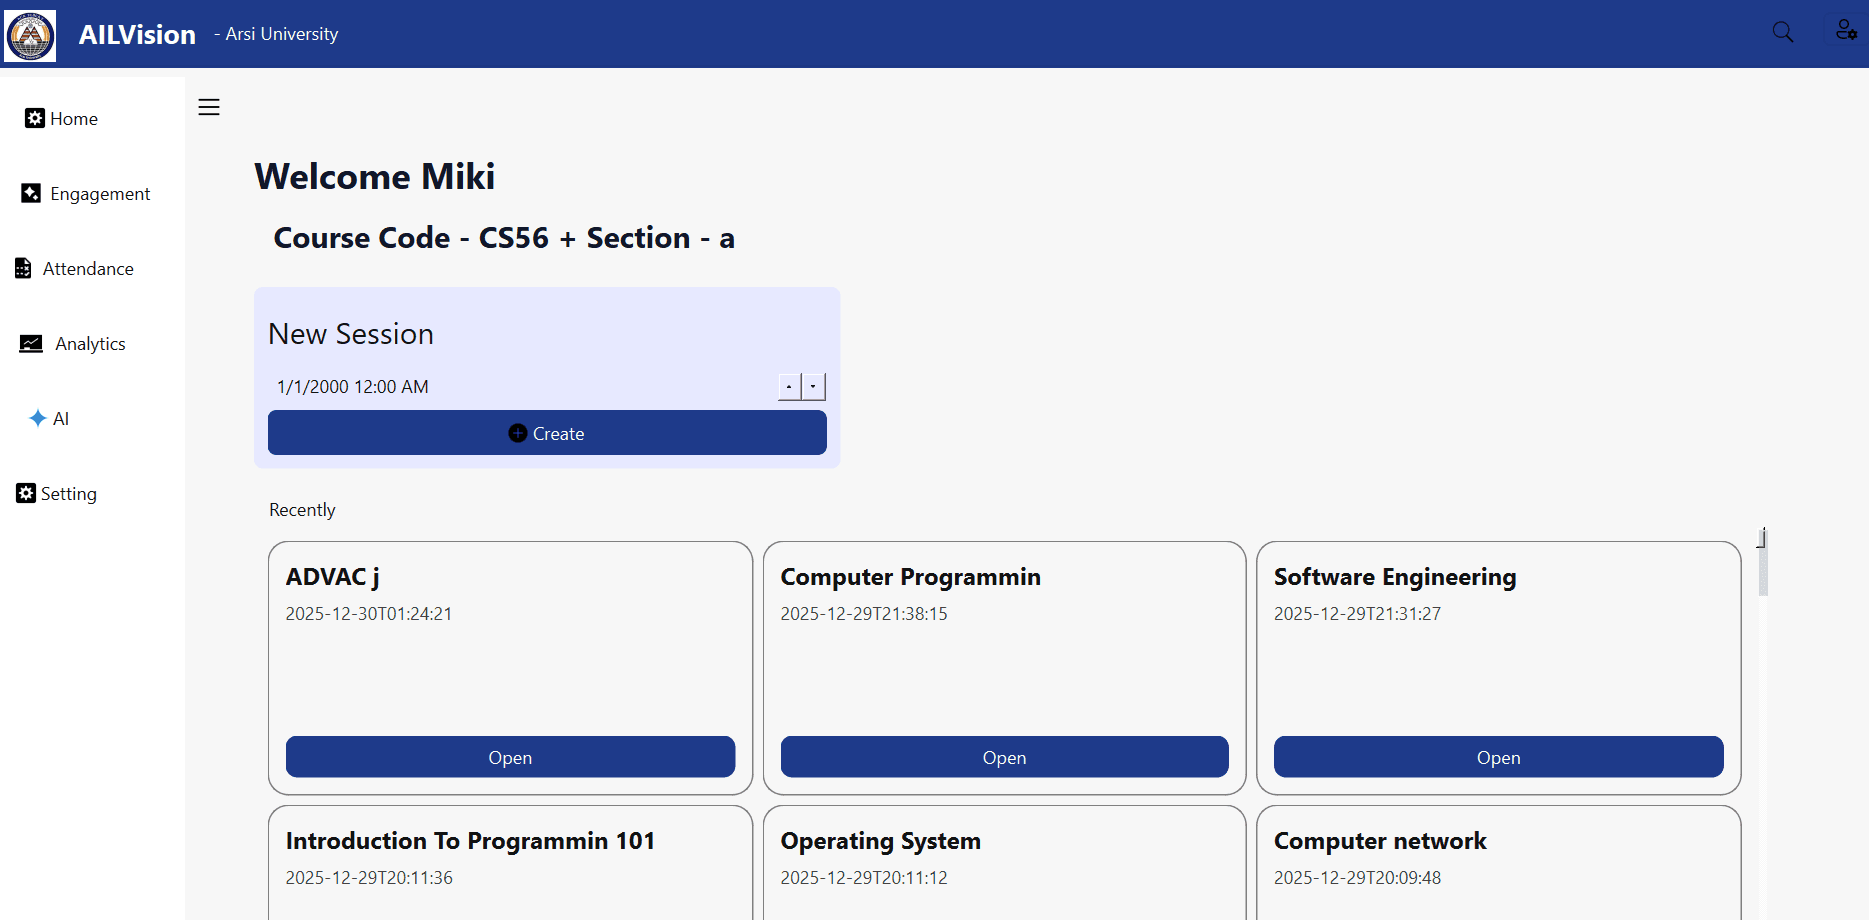The width and height of the screenshot is (1869, 920).
Task: Open the ADVAC j session
Action: tap(510, 757)
